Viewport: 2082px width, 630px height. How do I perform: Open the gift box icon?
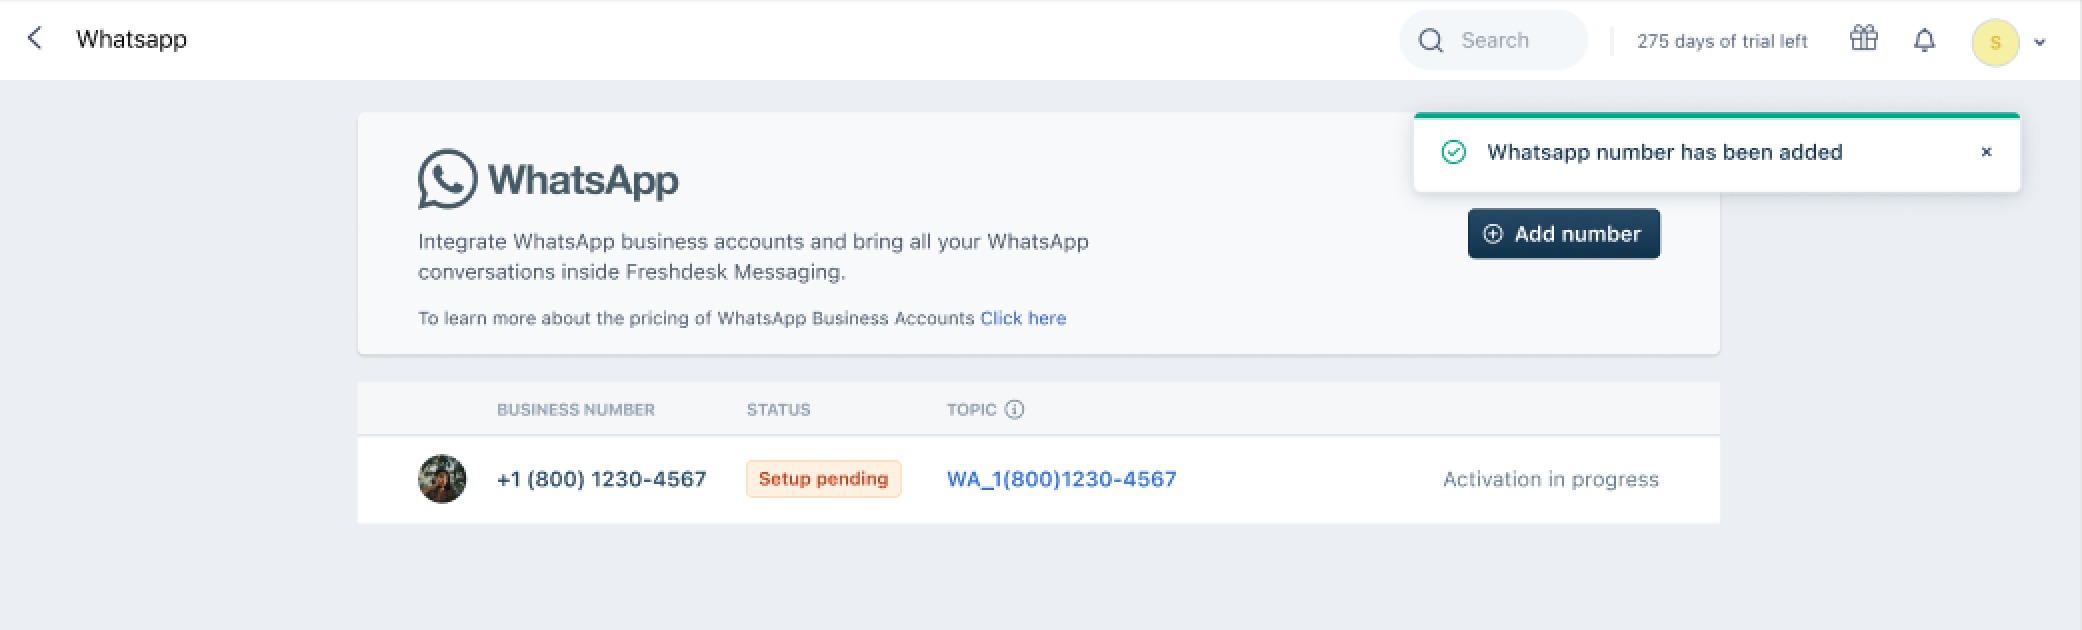1863,39
